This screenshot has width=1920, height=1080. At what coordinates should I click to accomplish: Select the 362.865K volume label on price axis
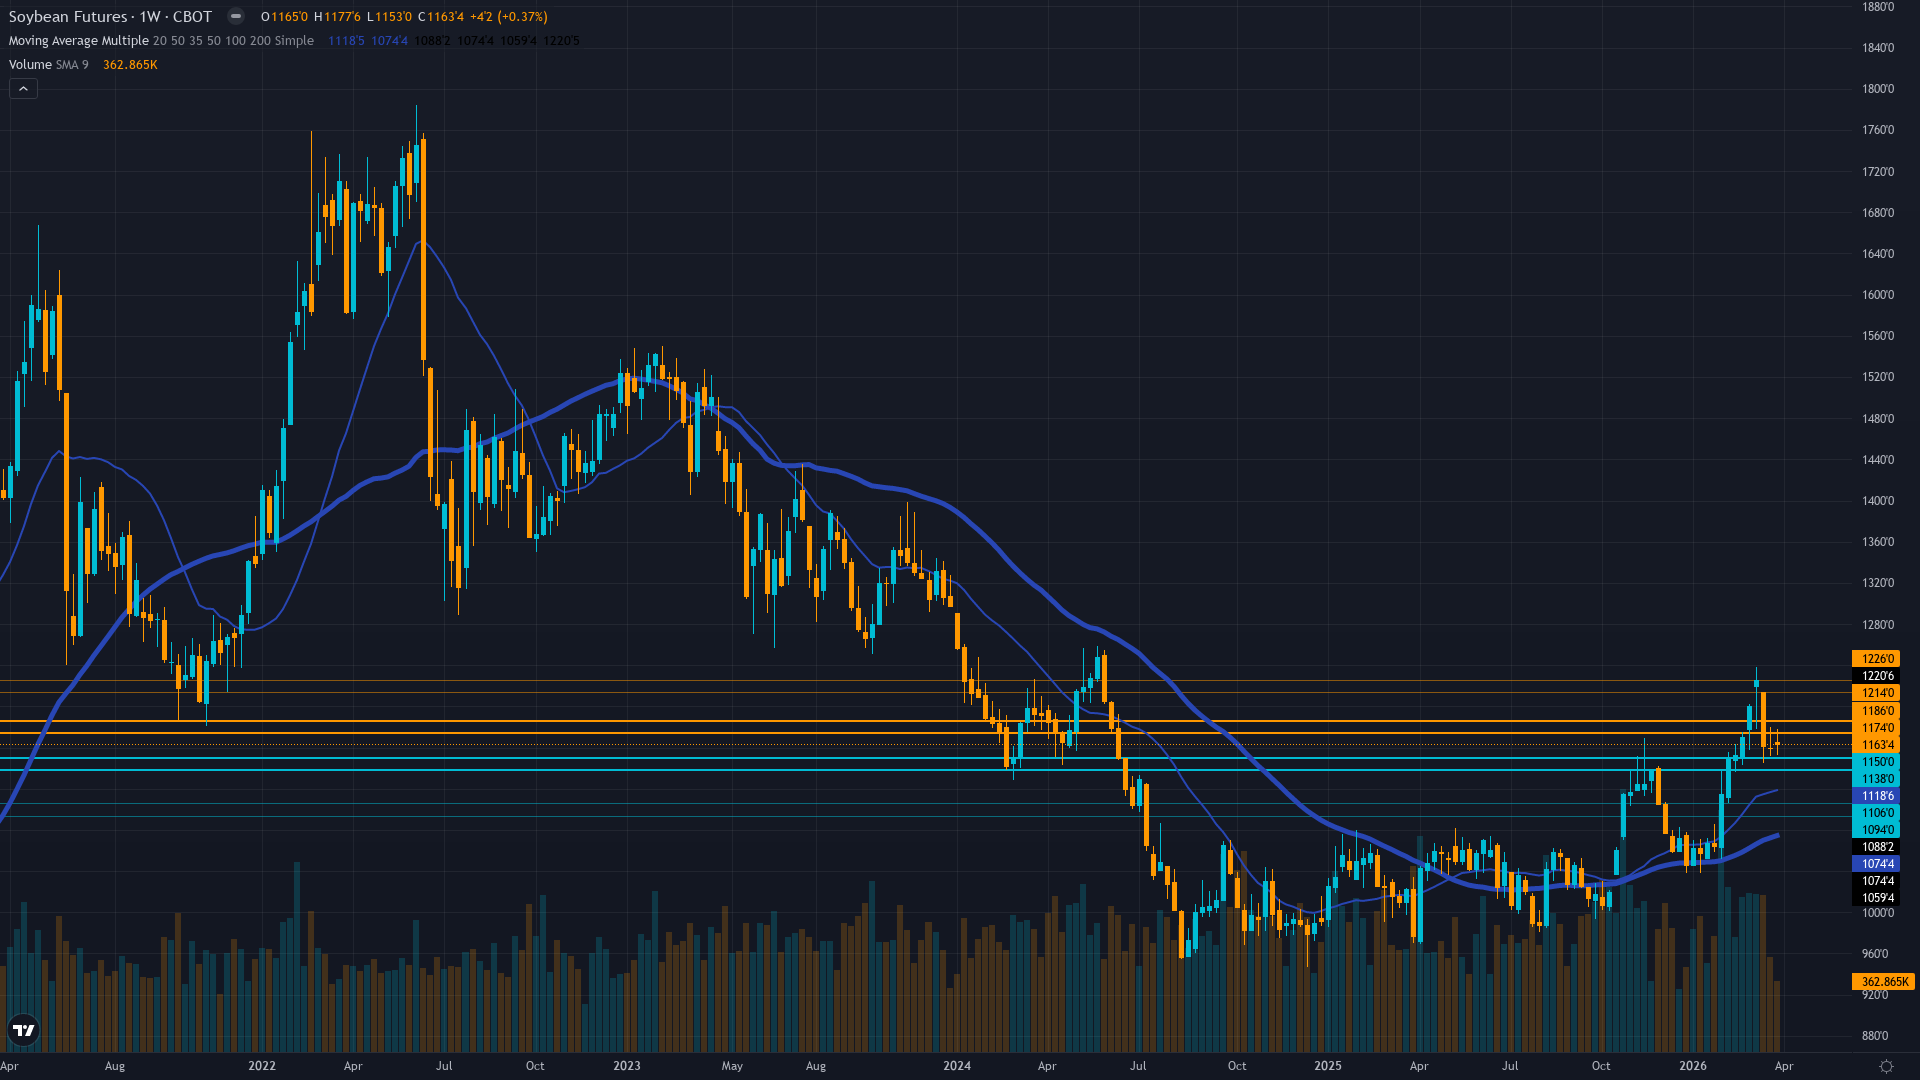pos(1884,982)
